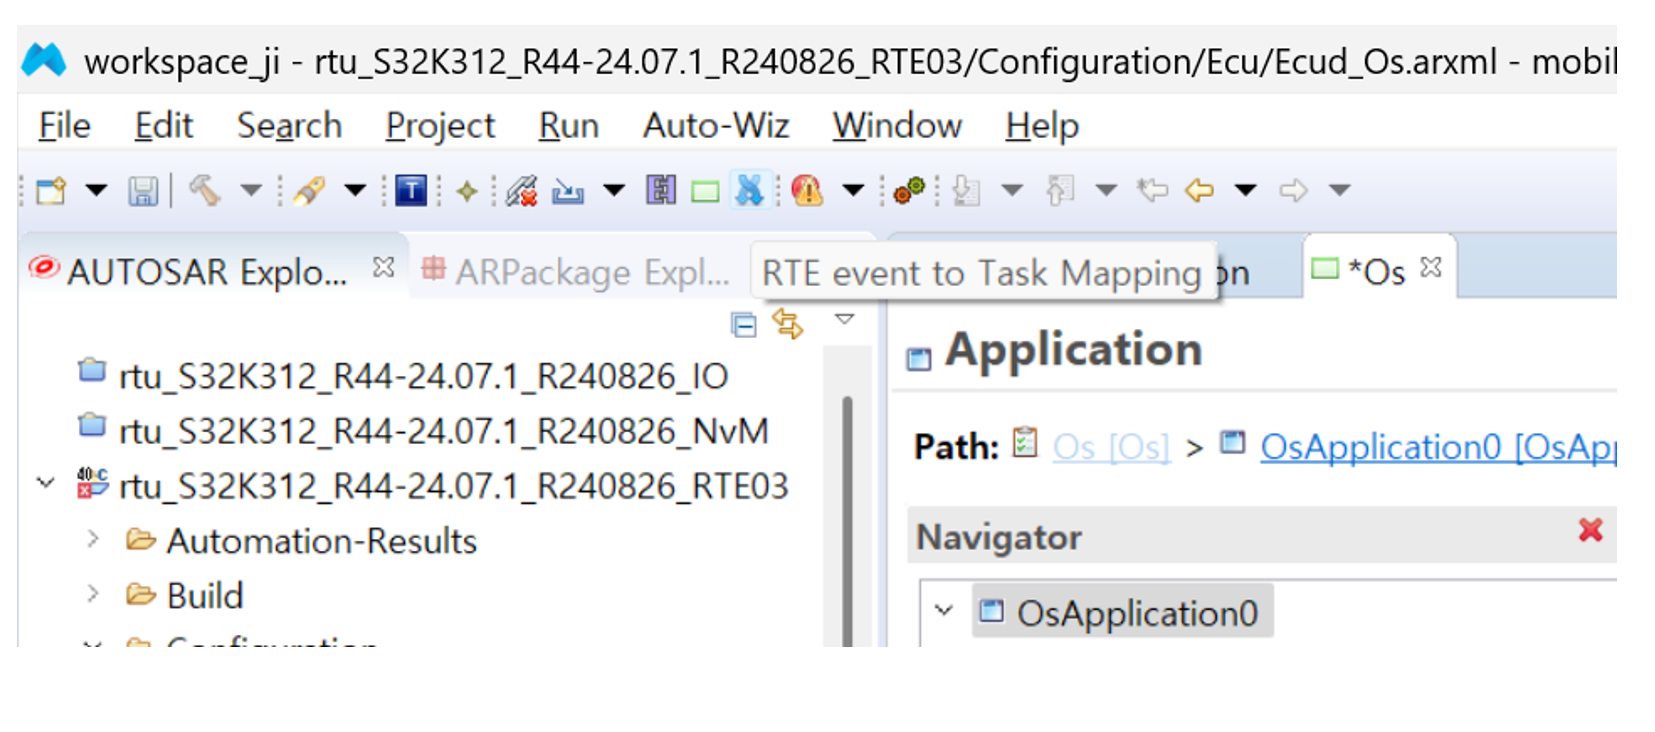Screen dimensions: 1655x732
Task: Select the rtu_S32K312 NvM project
Action: (443, 431)
